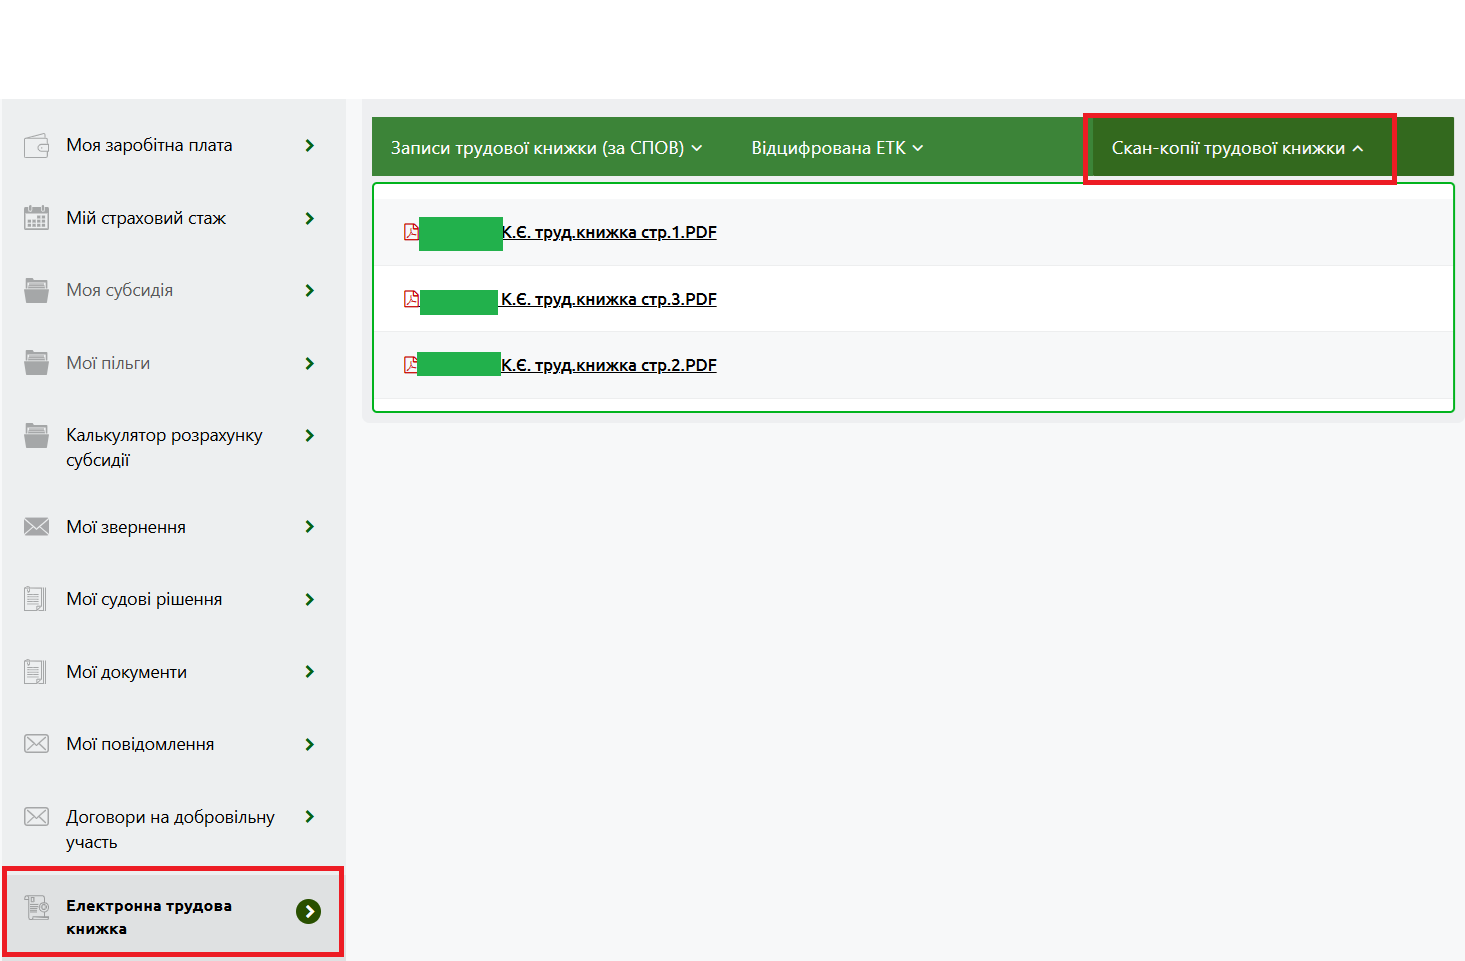Click the PDF icon for стр.1 file
The image size is (1465, 961).
click(x=410, y=232)
